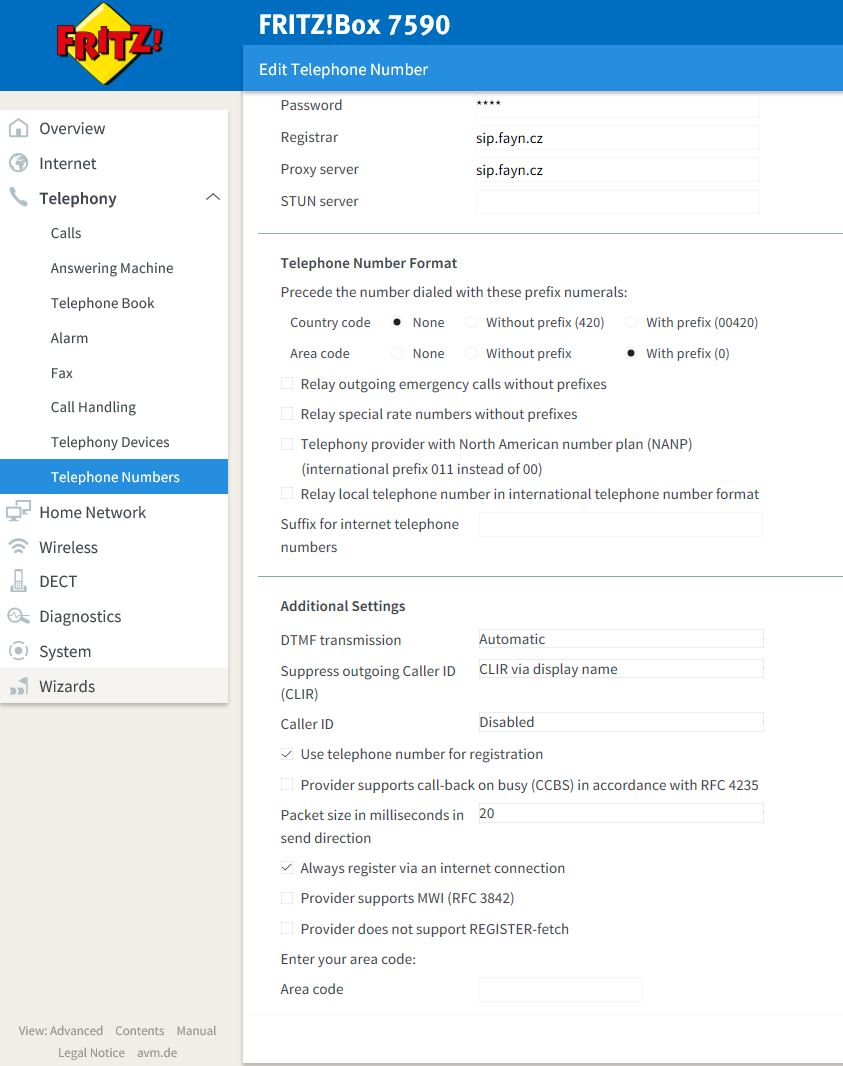Enable Provider does not support REGISTER-fetch
This screenshot has width=843, height=1066.
287,928
